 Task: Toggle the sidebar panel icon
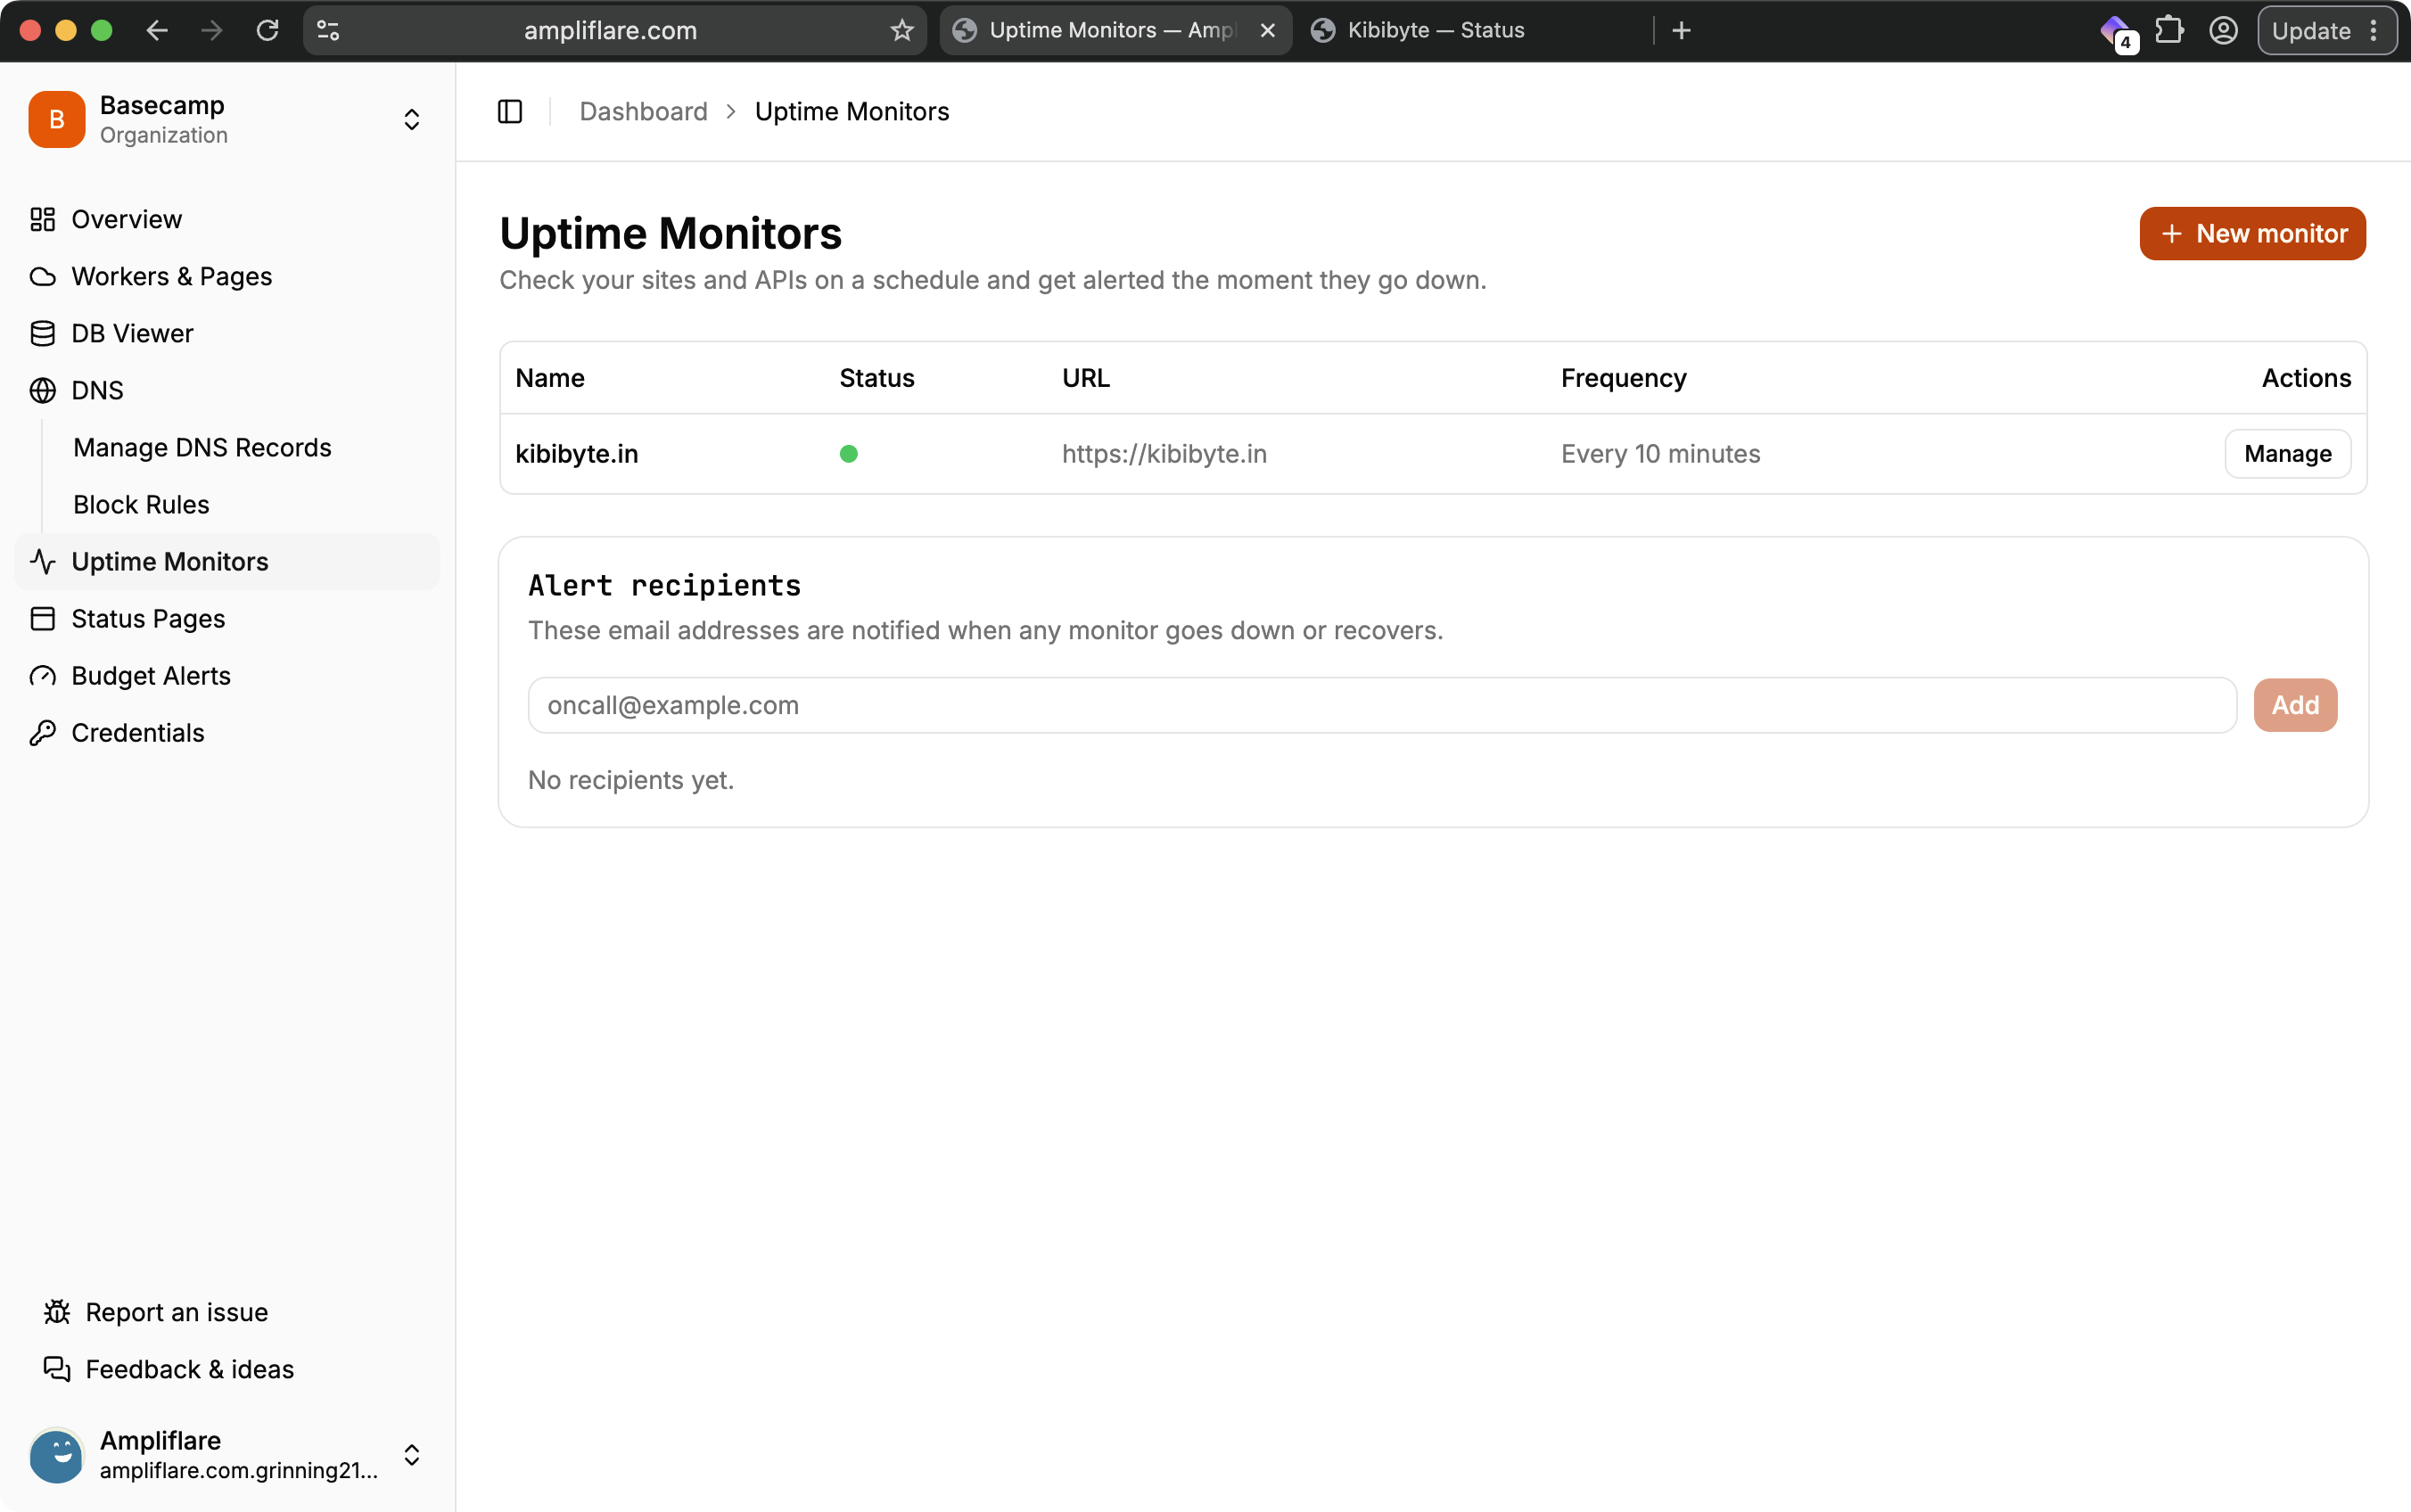tap(510, 111)
